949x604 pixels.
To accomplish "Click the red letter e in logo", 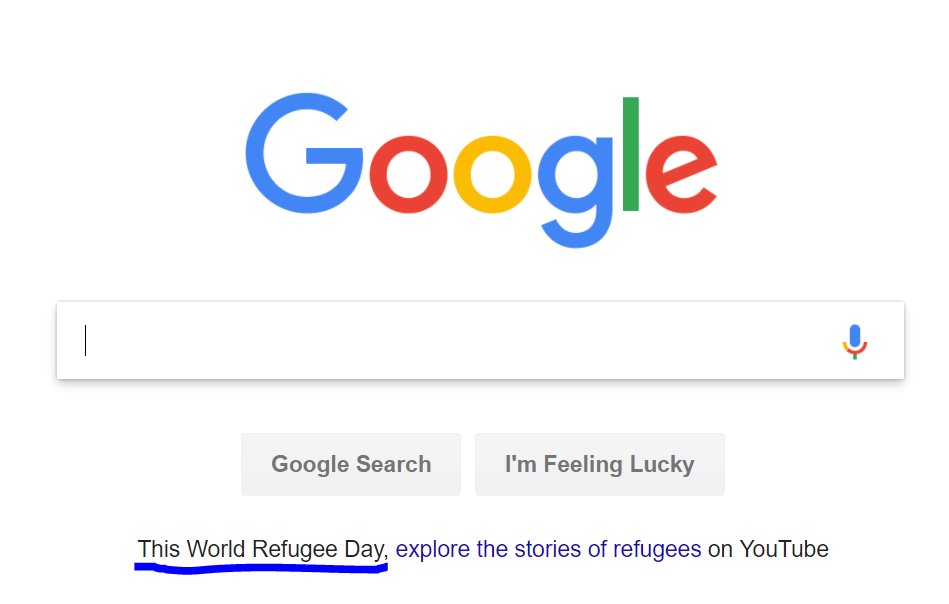I will [x=681, y=175].
